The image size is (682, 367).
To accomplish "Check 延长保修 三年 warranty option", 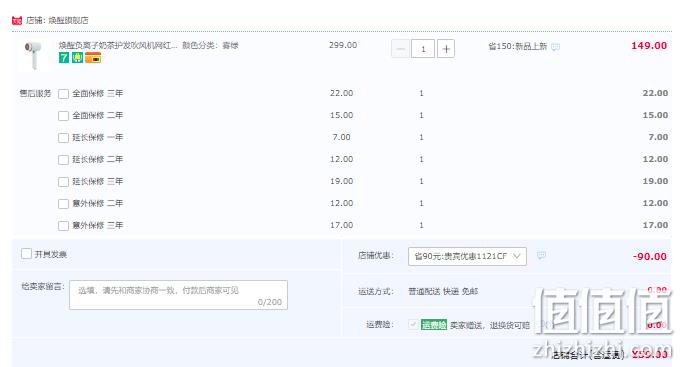I will point(64,182).
